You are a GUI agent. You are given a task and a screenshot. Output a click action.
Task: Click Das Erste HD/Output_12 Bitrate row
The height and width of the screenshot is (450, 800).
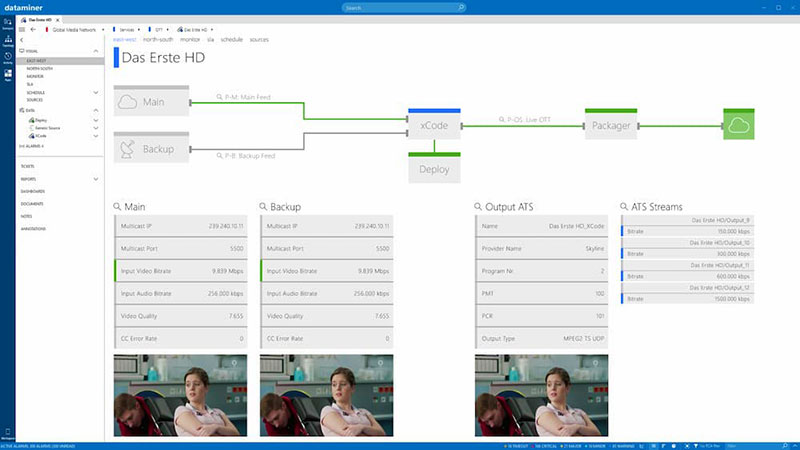[x=687, y=299]
